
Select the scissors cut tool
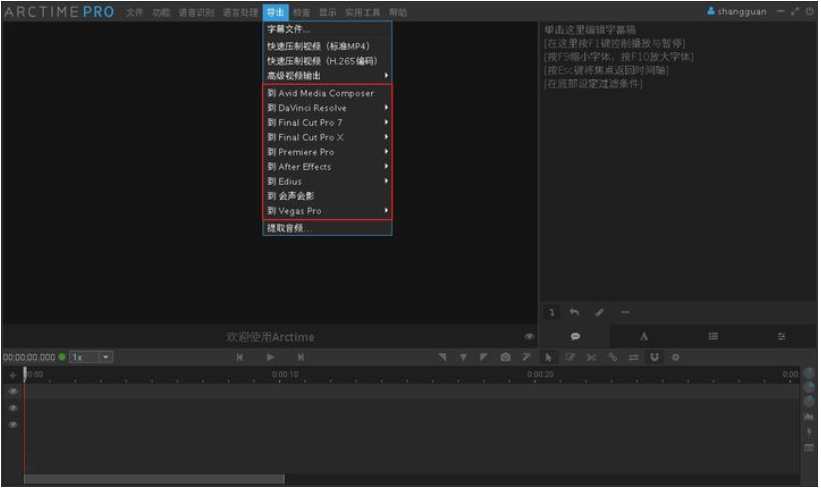point(591,357)
